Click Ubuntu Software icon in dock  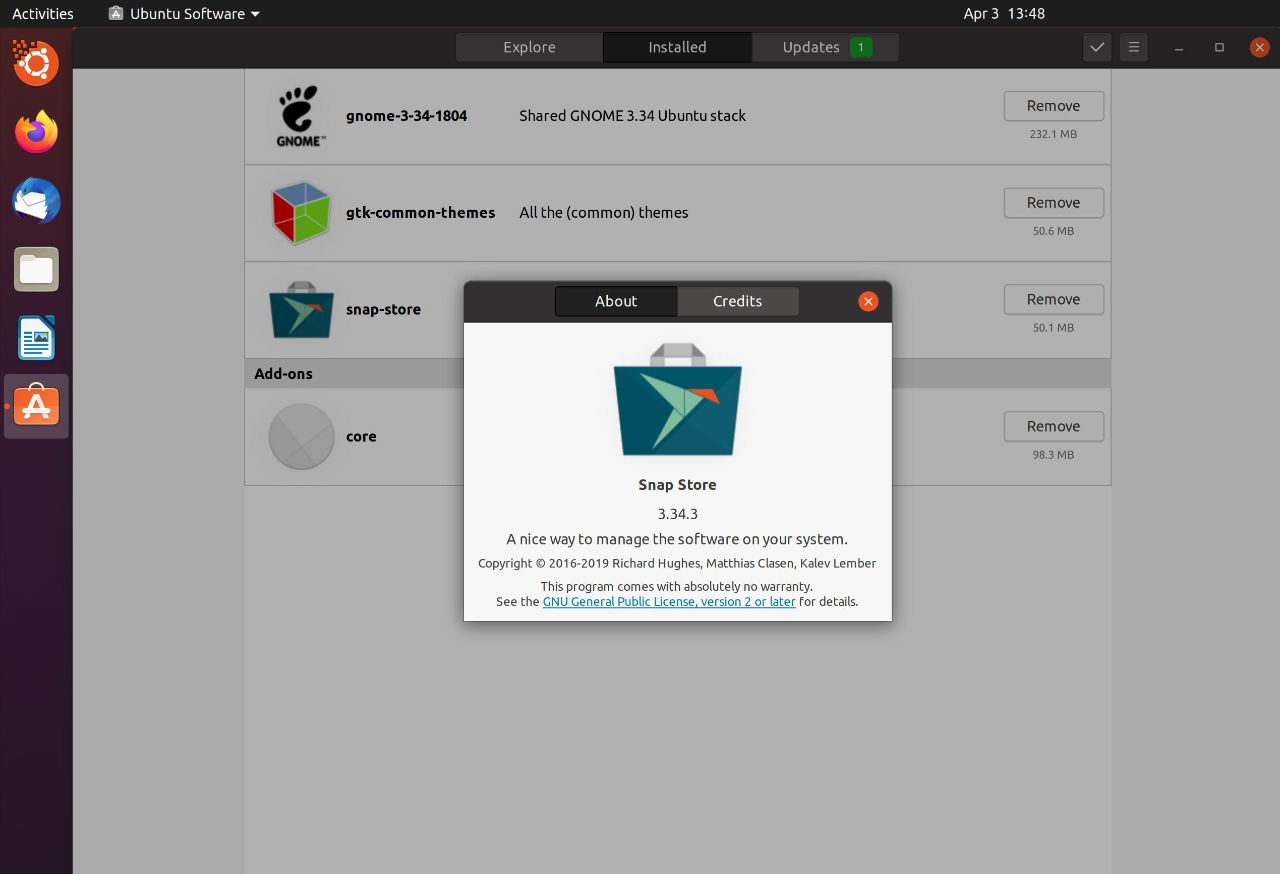[36, 406]
